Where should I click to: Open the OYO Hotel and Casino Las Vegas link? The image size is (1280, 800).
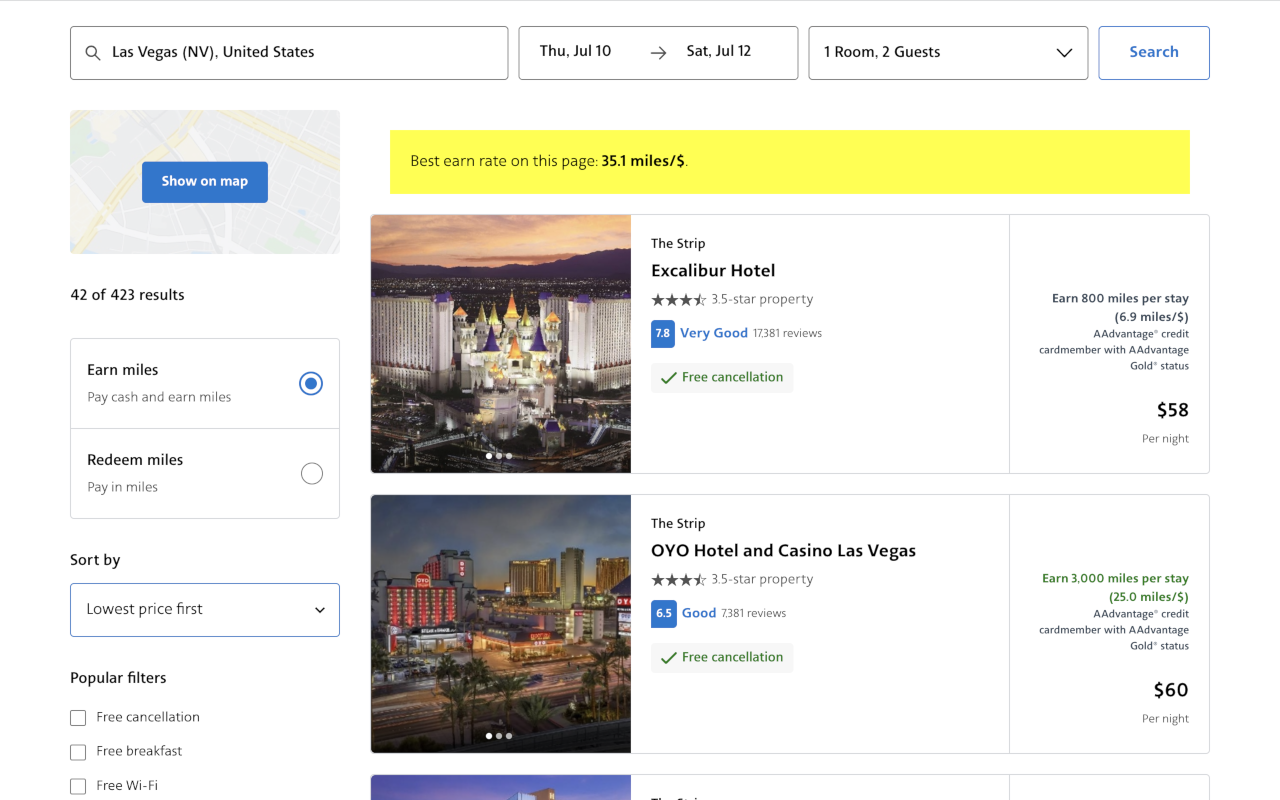783,551
